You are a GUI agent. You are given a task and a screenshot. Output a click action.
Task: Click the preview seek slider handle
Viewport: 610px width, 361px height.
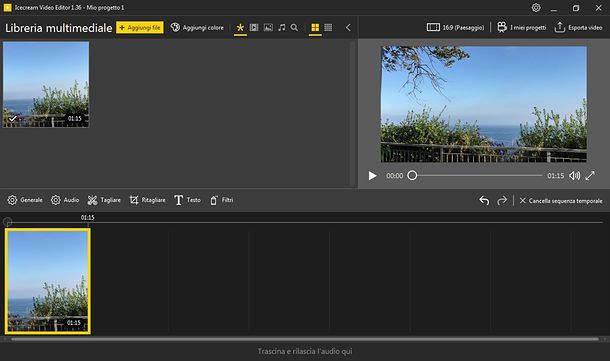point(412,175)
